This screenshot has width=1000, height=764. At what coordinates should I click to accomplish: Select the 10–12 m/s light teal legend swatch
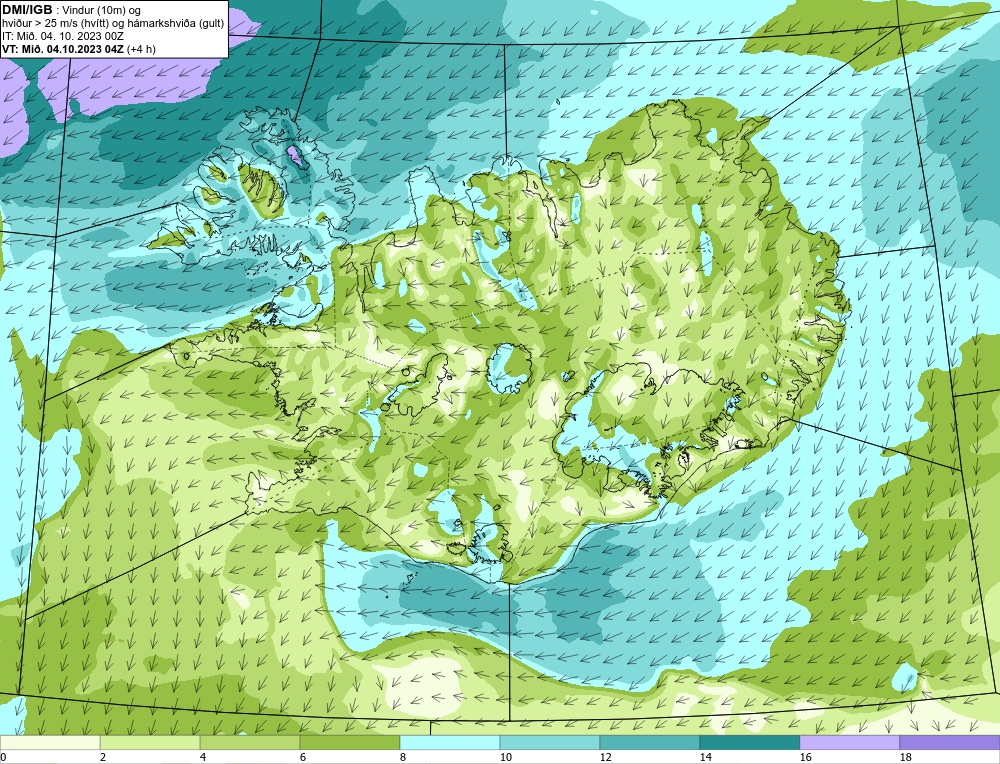(550, 742)
